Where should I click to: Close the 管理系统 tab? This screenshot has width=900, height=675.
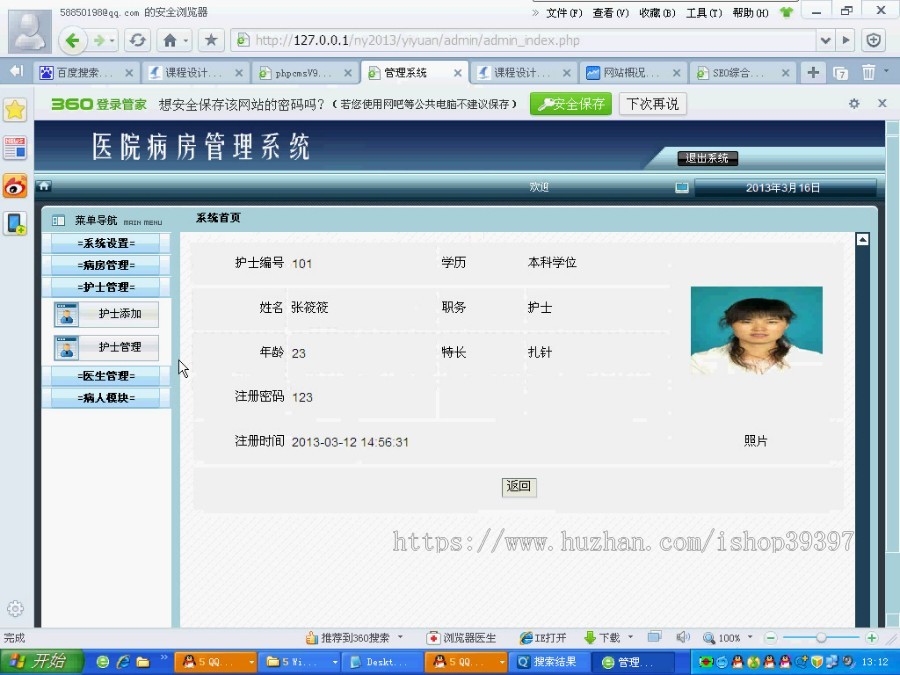coord(457,73)
